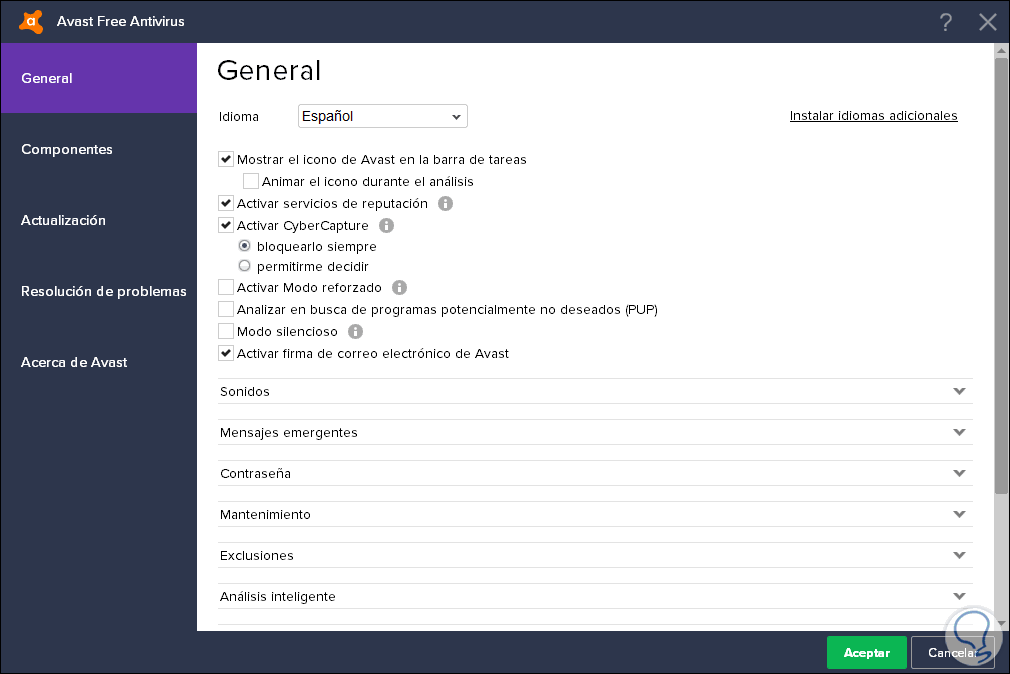Image resolution: width=1010 pixels, height=674 pixels.
Task: Open the Idioma language dropdown
Action: [383, 116]
